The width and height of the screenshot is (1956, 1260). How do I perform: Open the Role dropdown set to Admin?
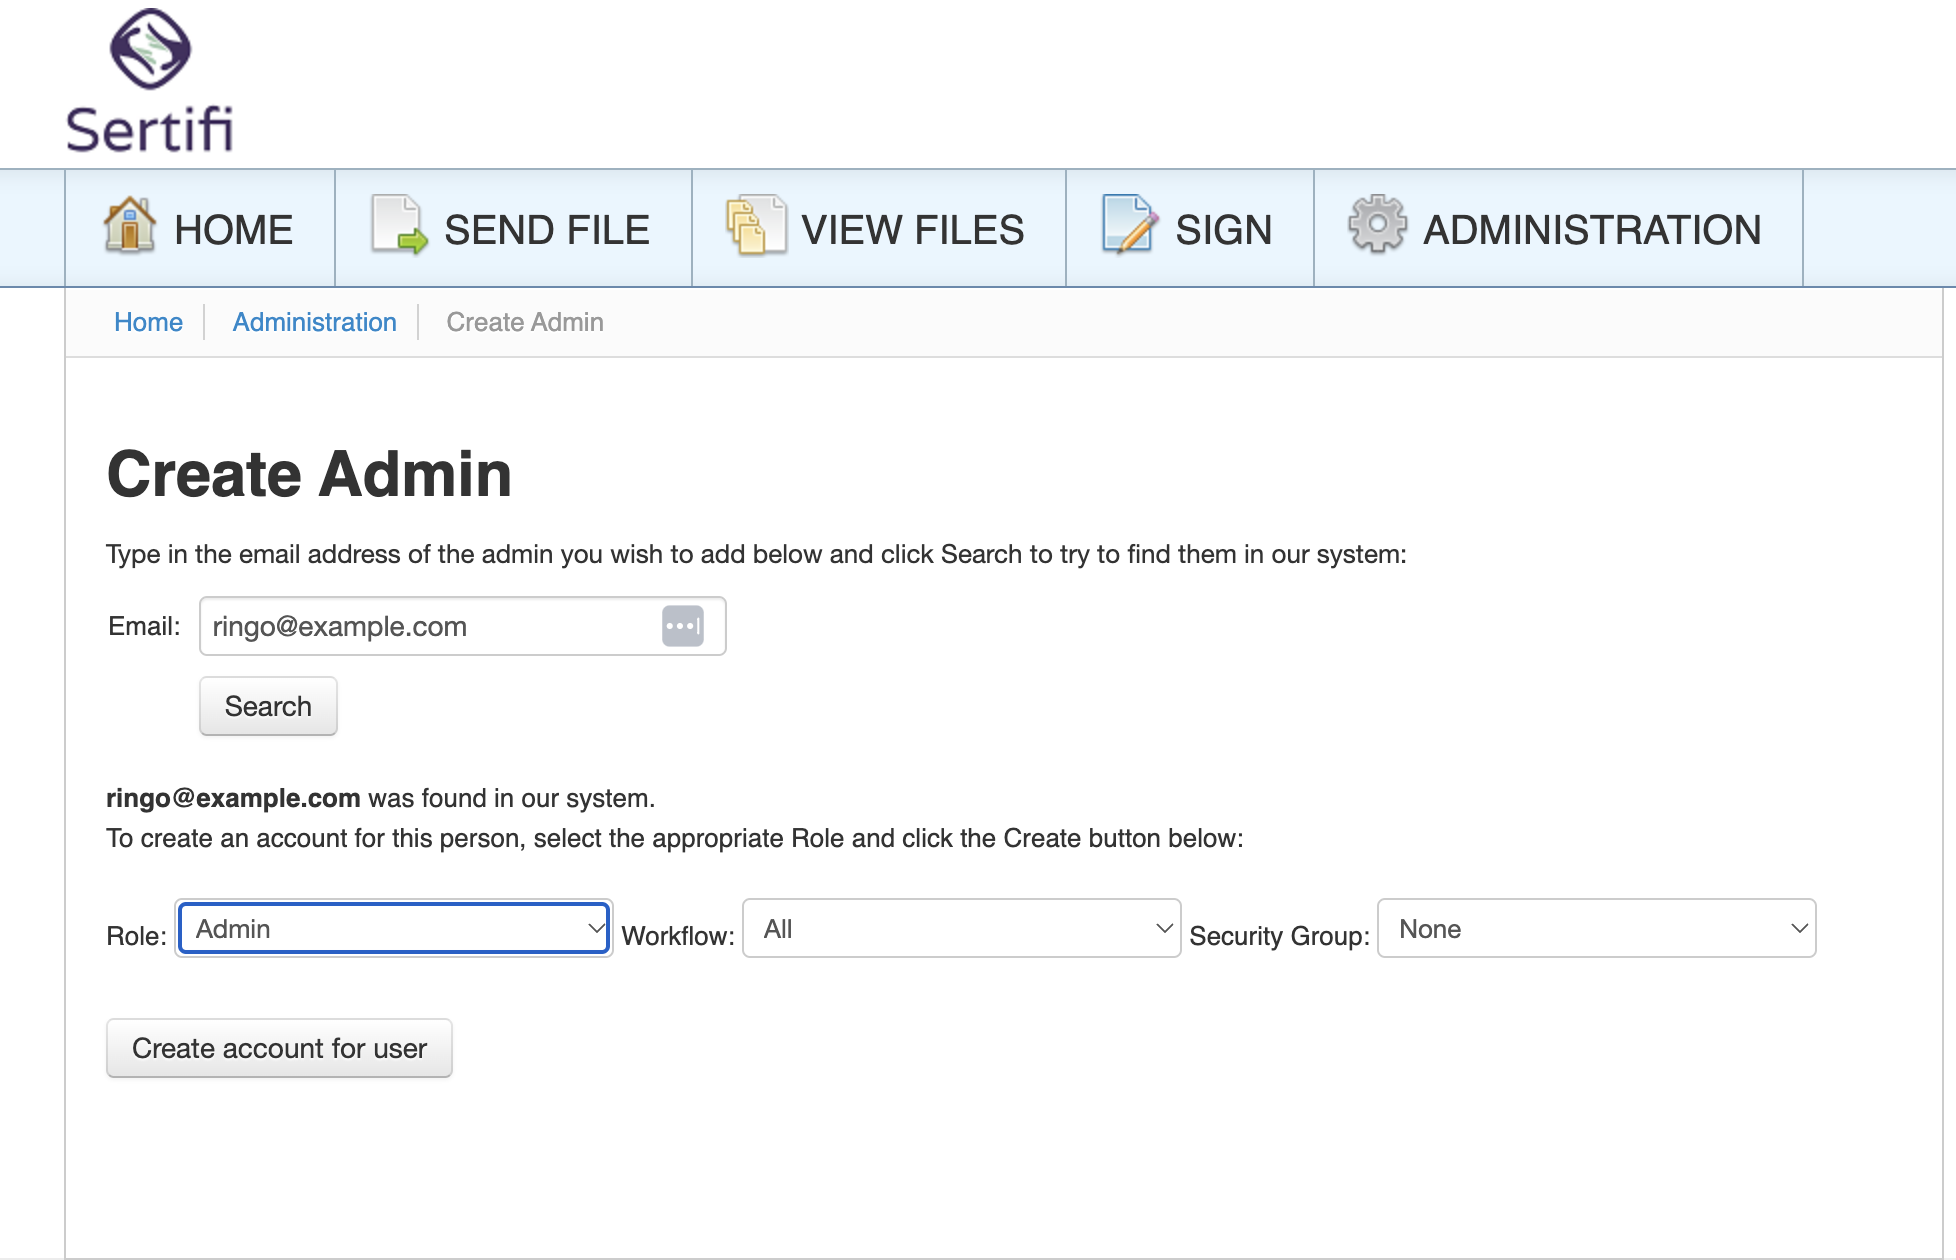click(x=394, y=929)
